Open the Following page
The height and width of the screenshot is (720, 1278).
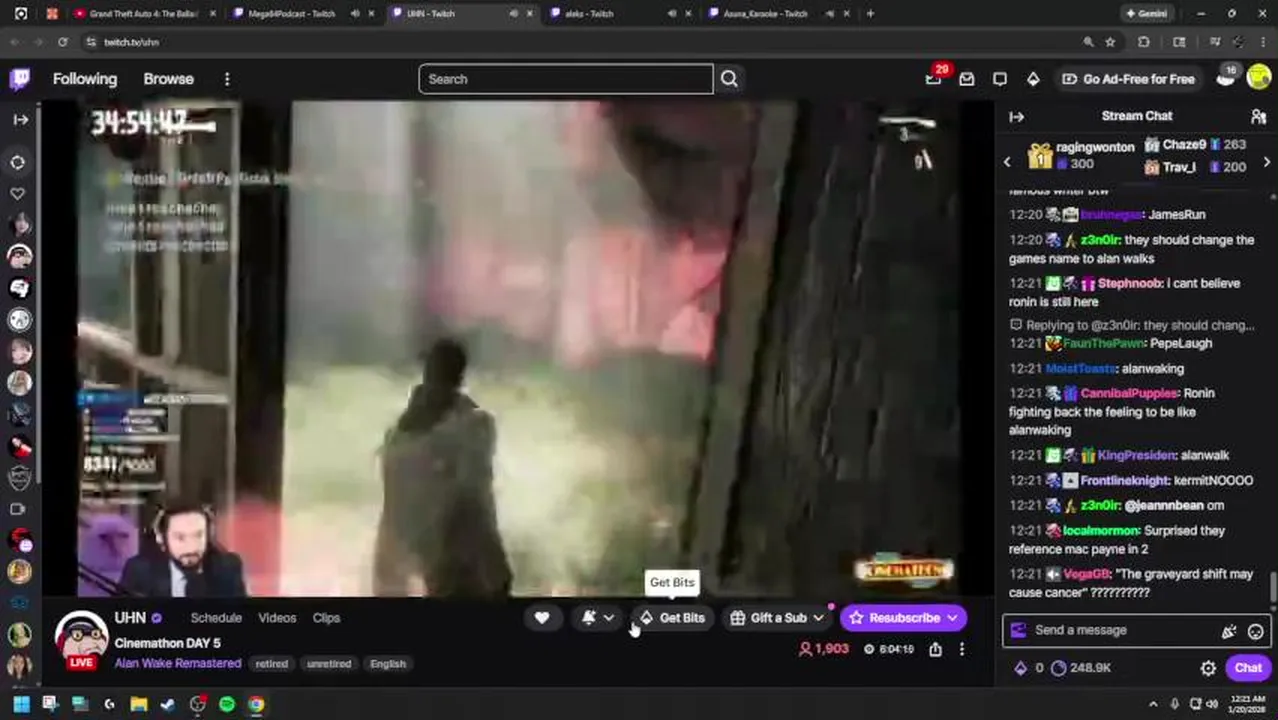point(85,79)
